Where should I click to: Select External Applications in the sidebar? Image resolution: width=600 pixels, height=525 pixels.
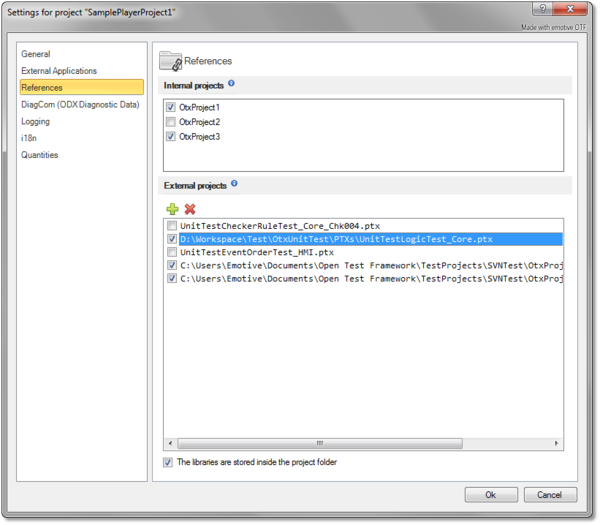[x=59, y=71]
